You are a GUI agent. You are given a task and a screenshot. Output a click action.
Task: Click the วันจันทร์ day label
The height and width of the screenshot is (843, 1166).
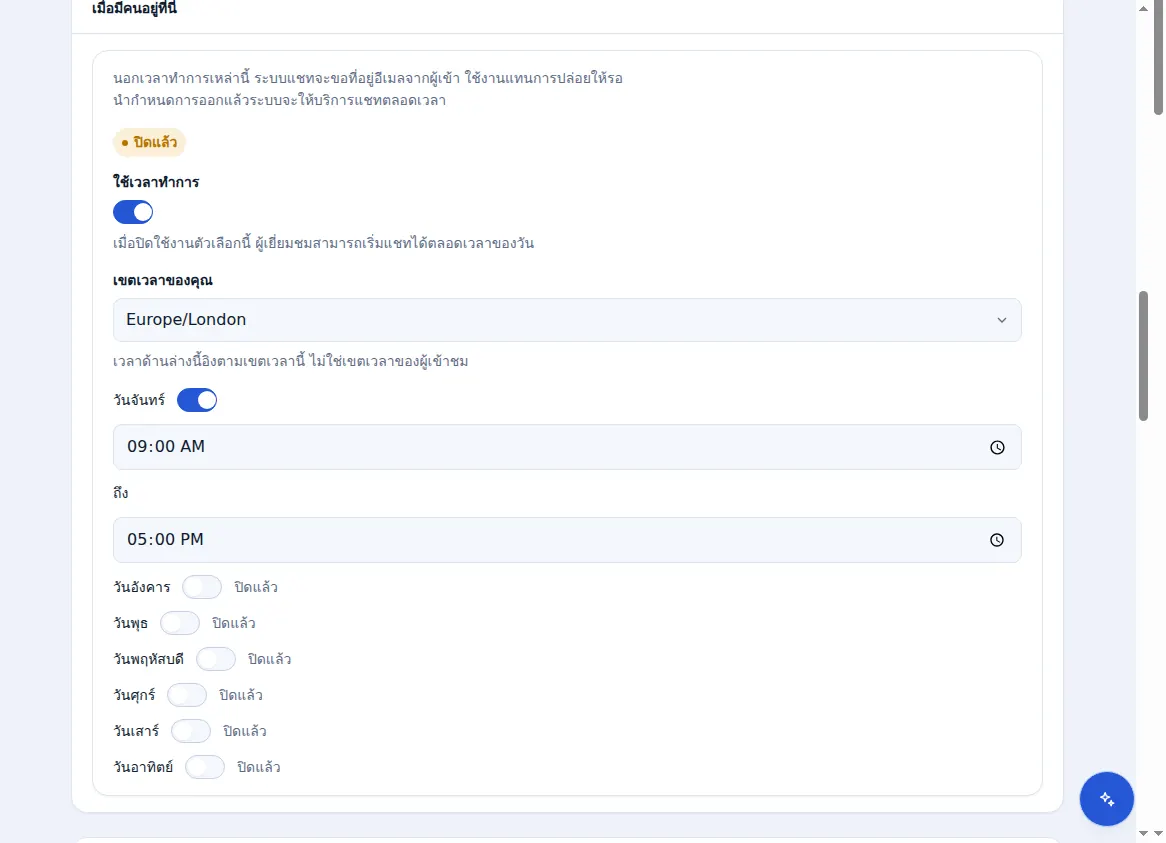pyautogui.click(x=139, y=400)
